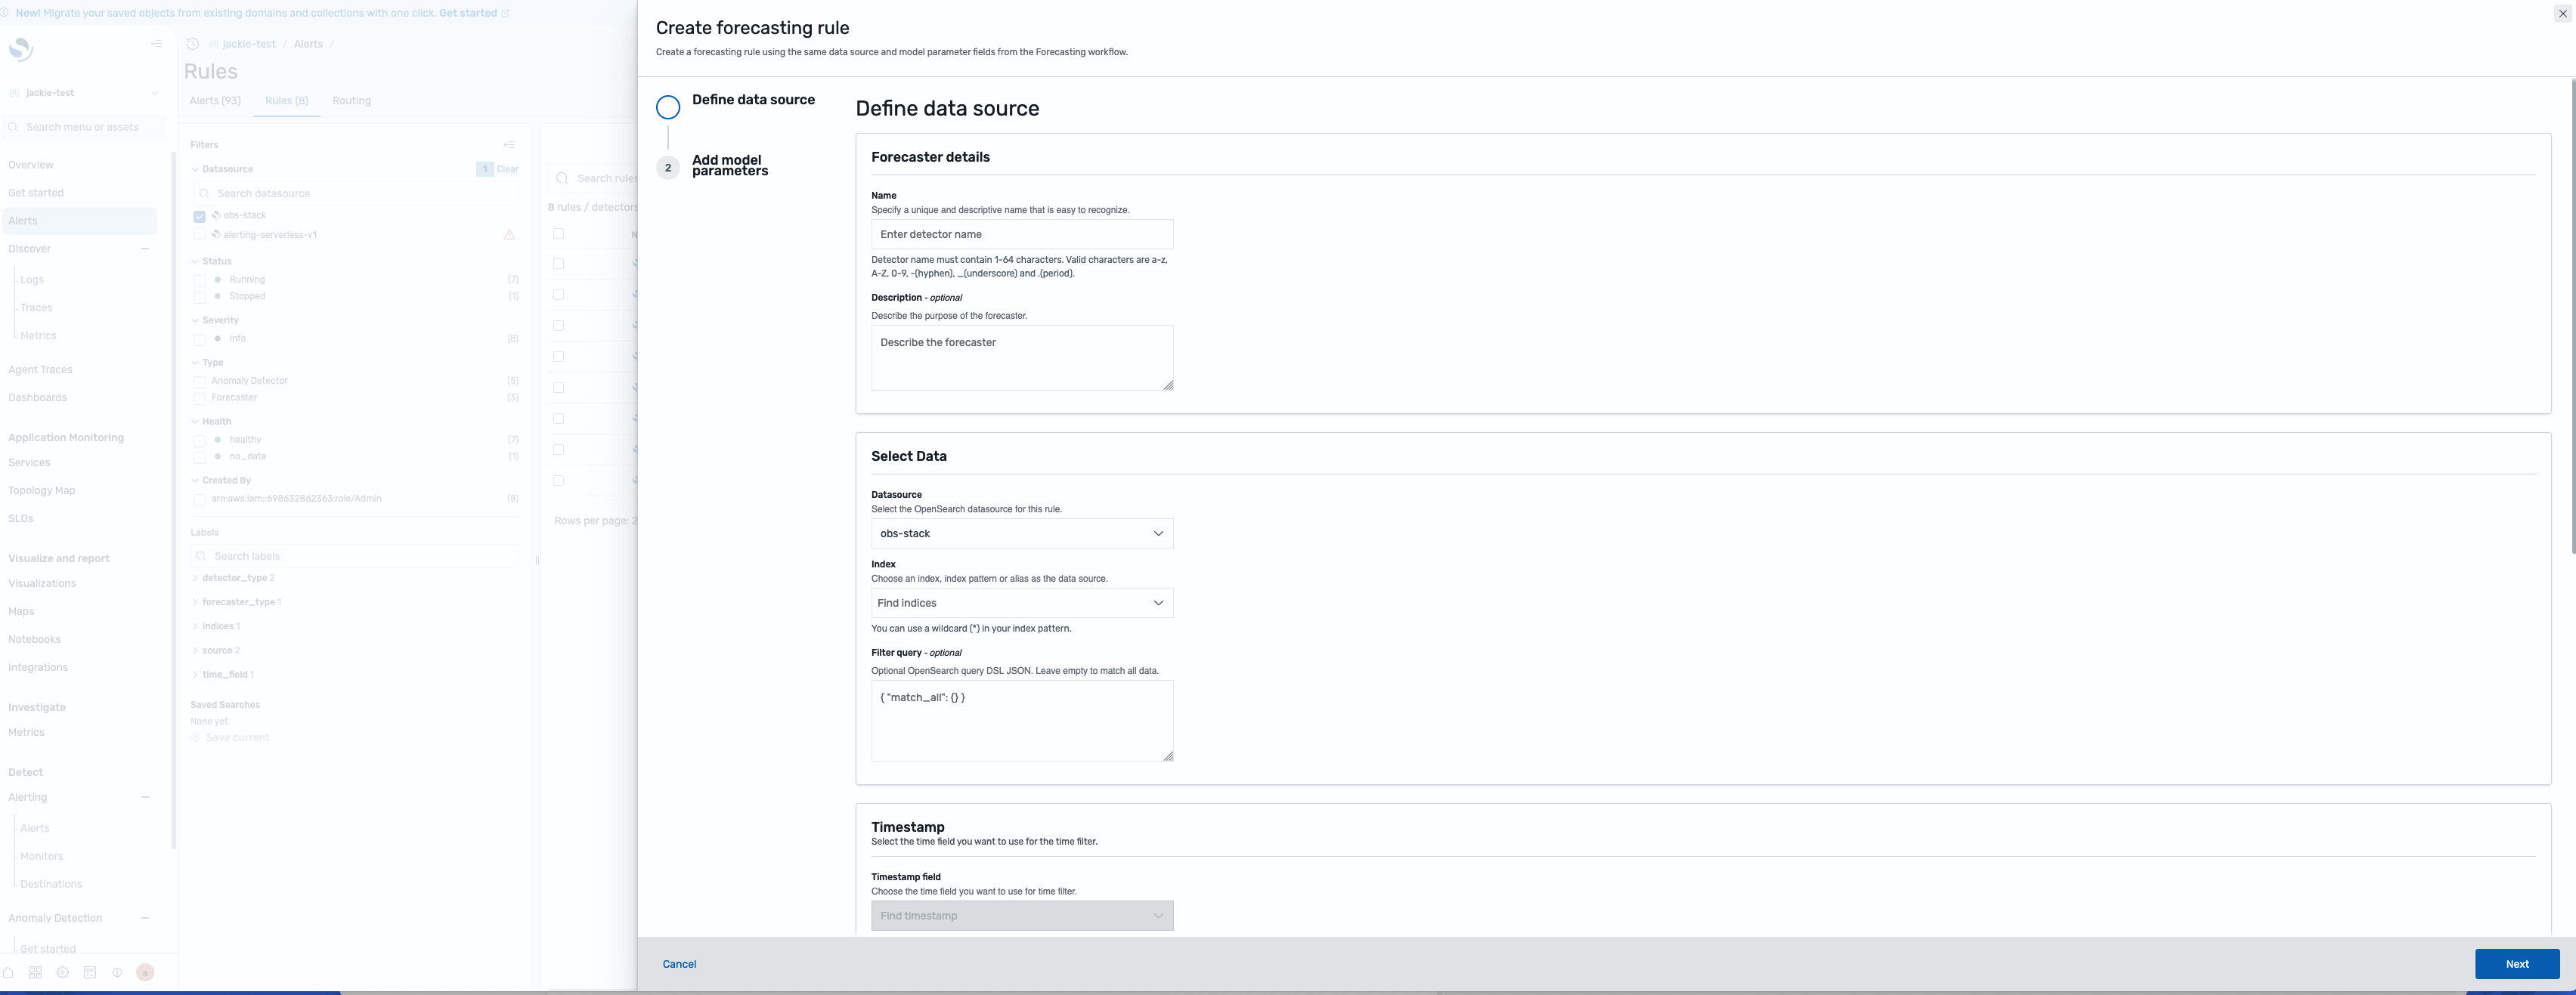Click search icon in Search rules field
This screenshot has height=995, width=2576.
[x=562, y=178]
